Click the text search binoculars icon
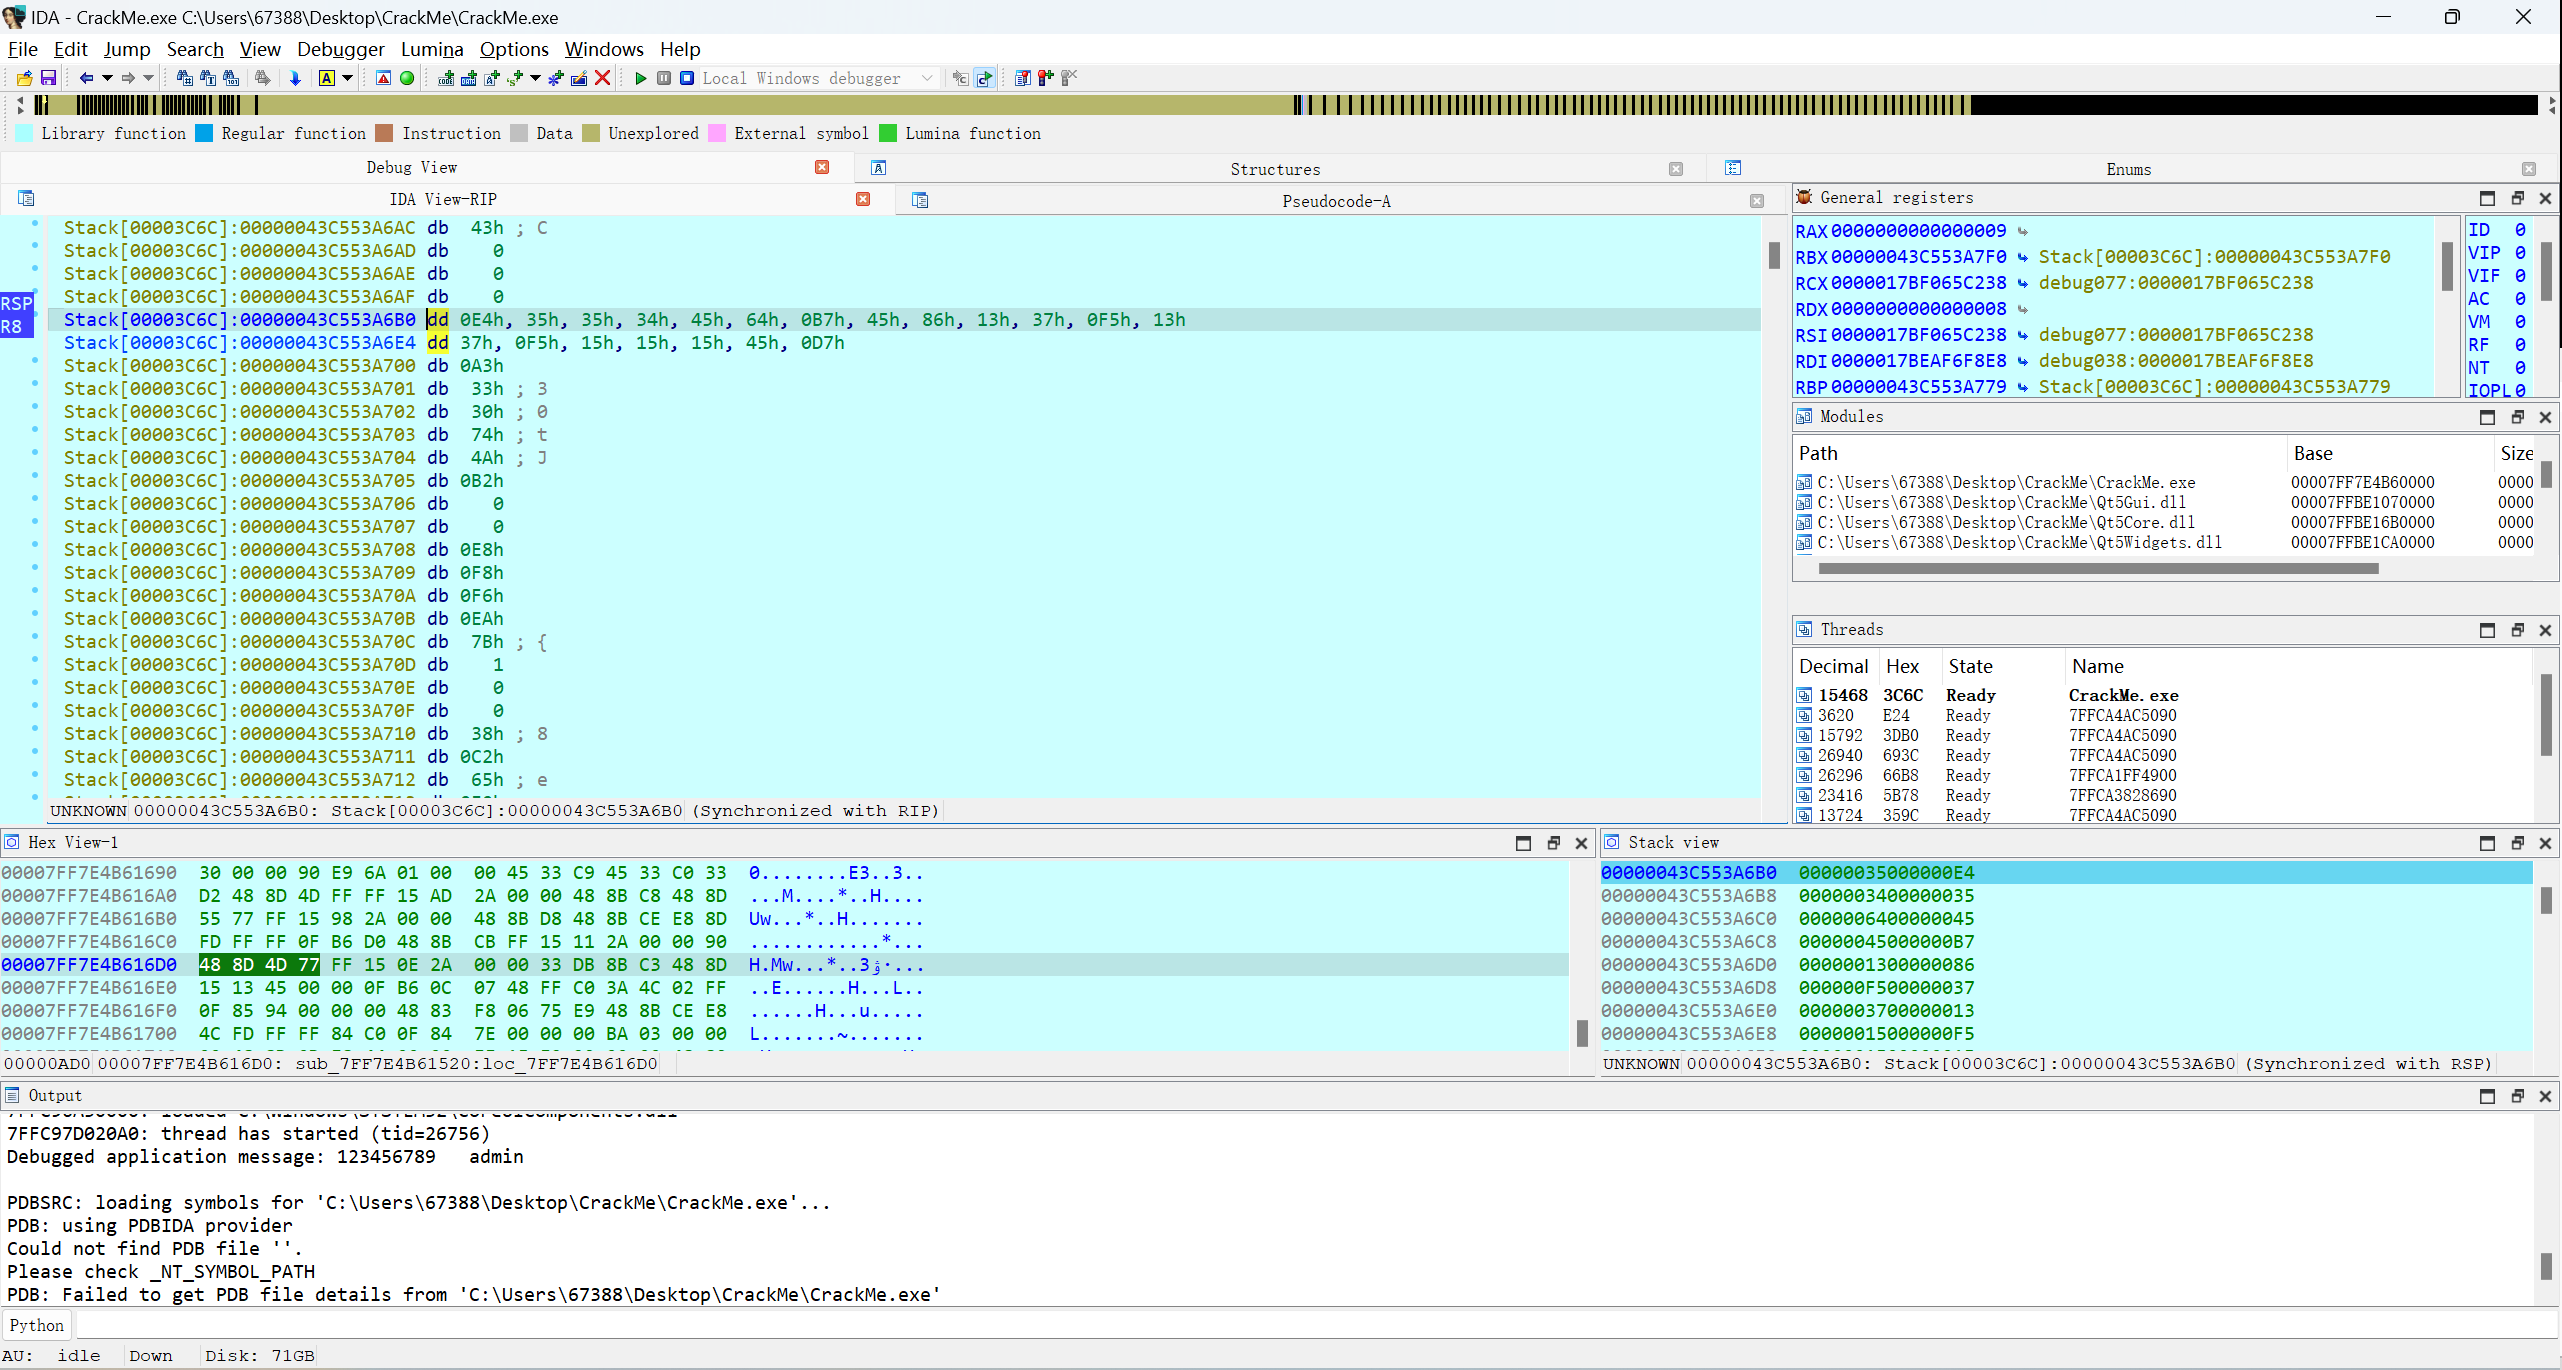This screenshot has height=1370, width=2562. pyautogui.click(x=208, y=78)
